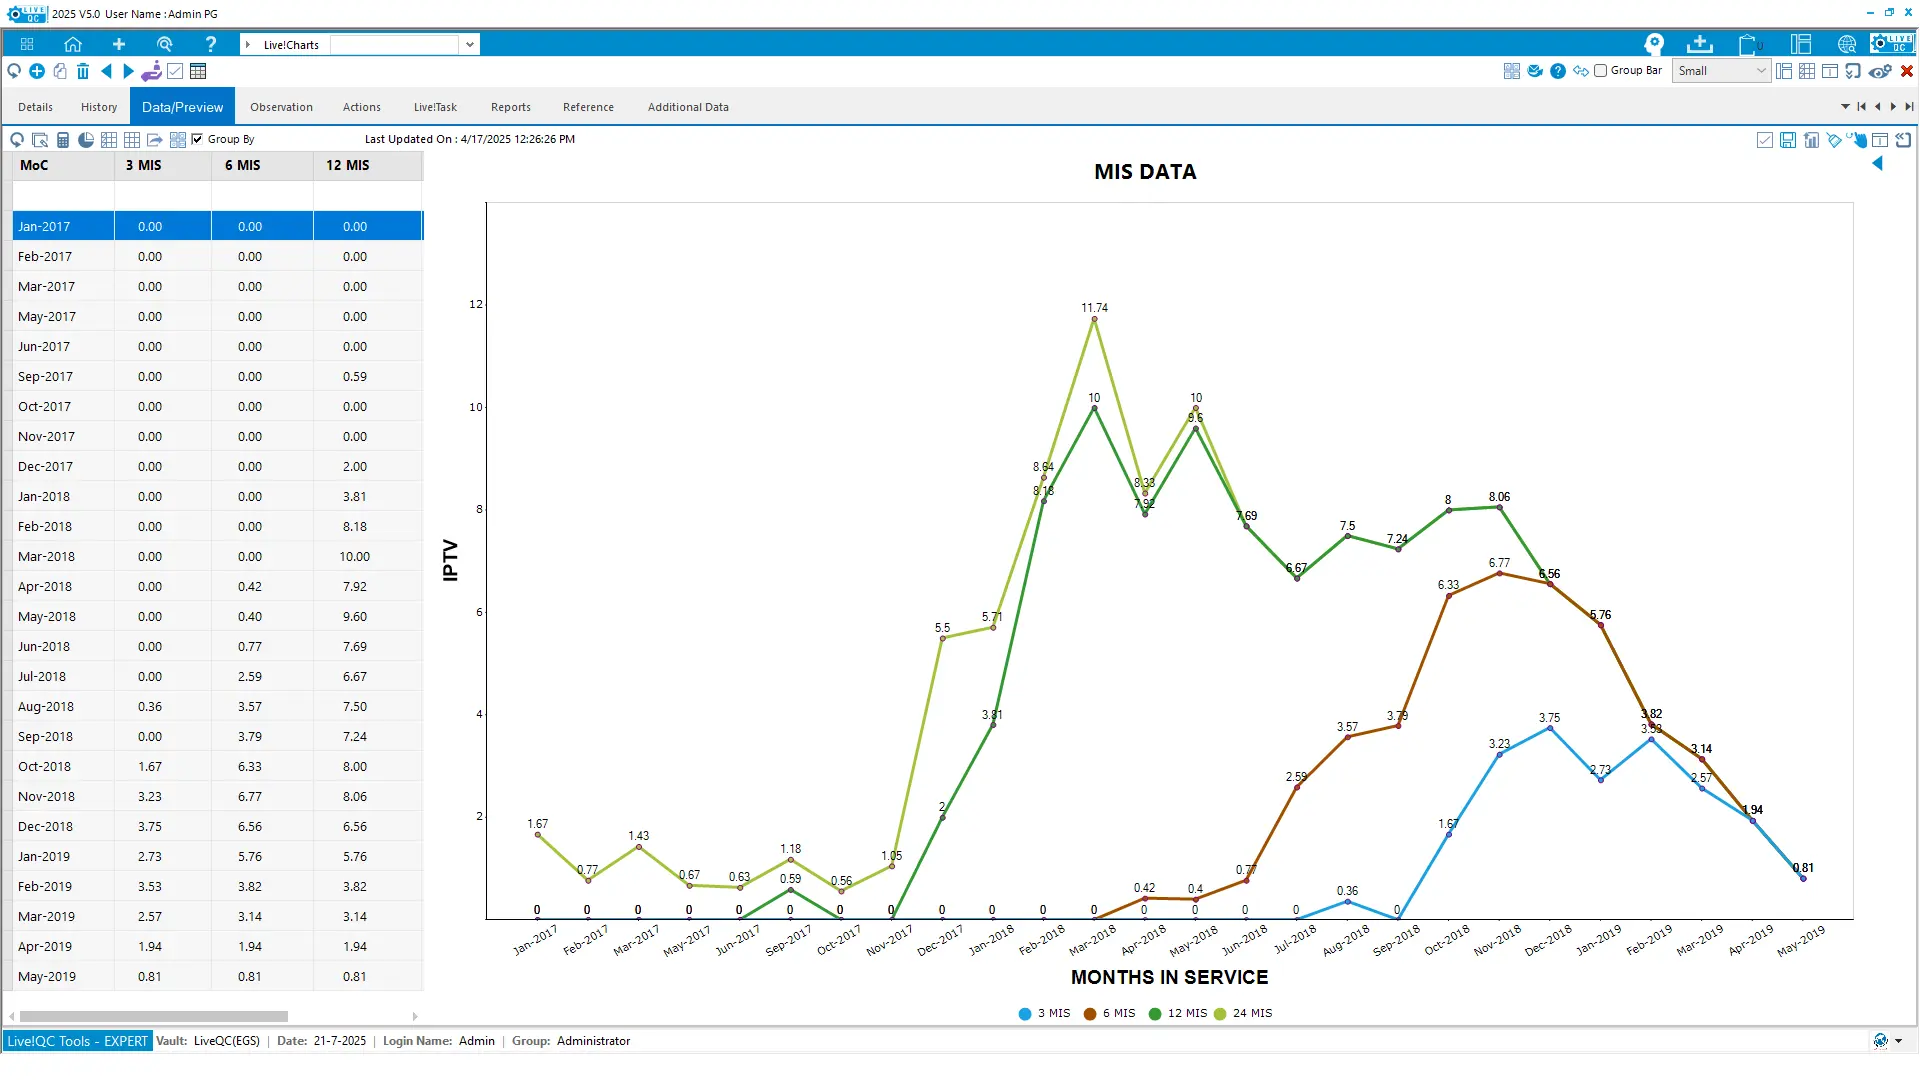Click the 6 MIS legend item
The image size is (1920, 1080).
pyautogui.click(x=1110, y=1013)
